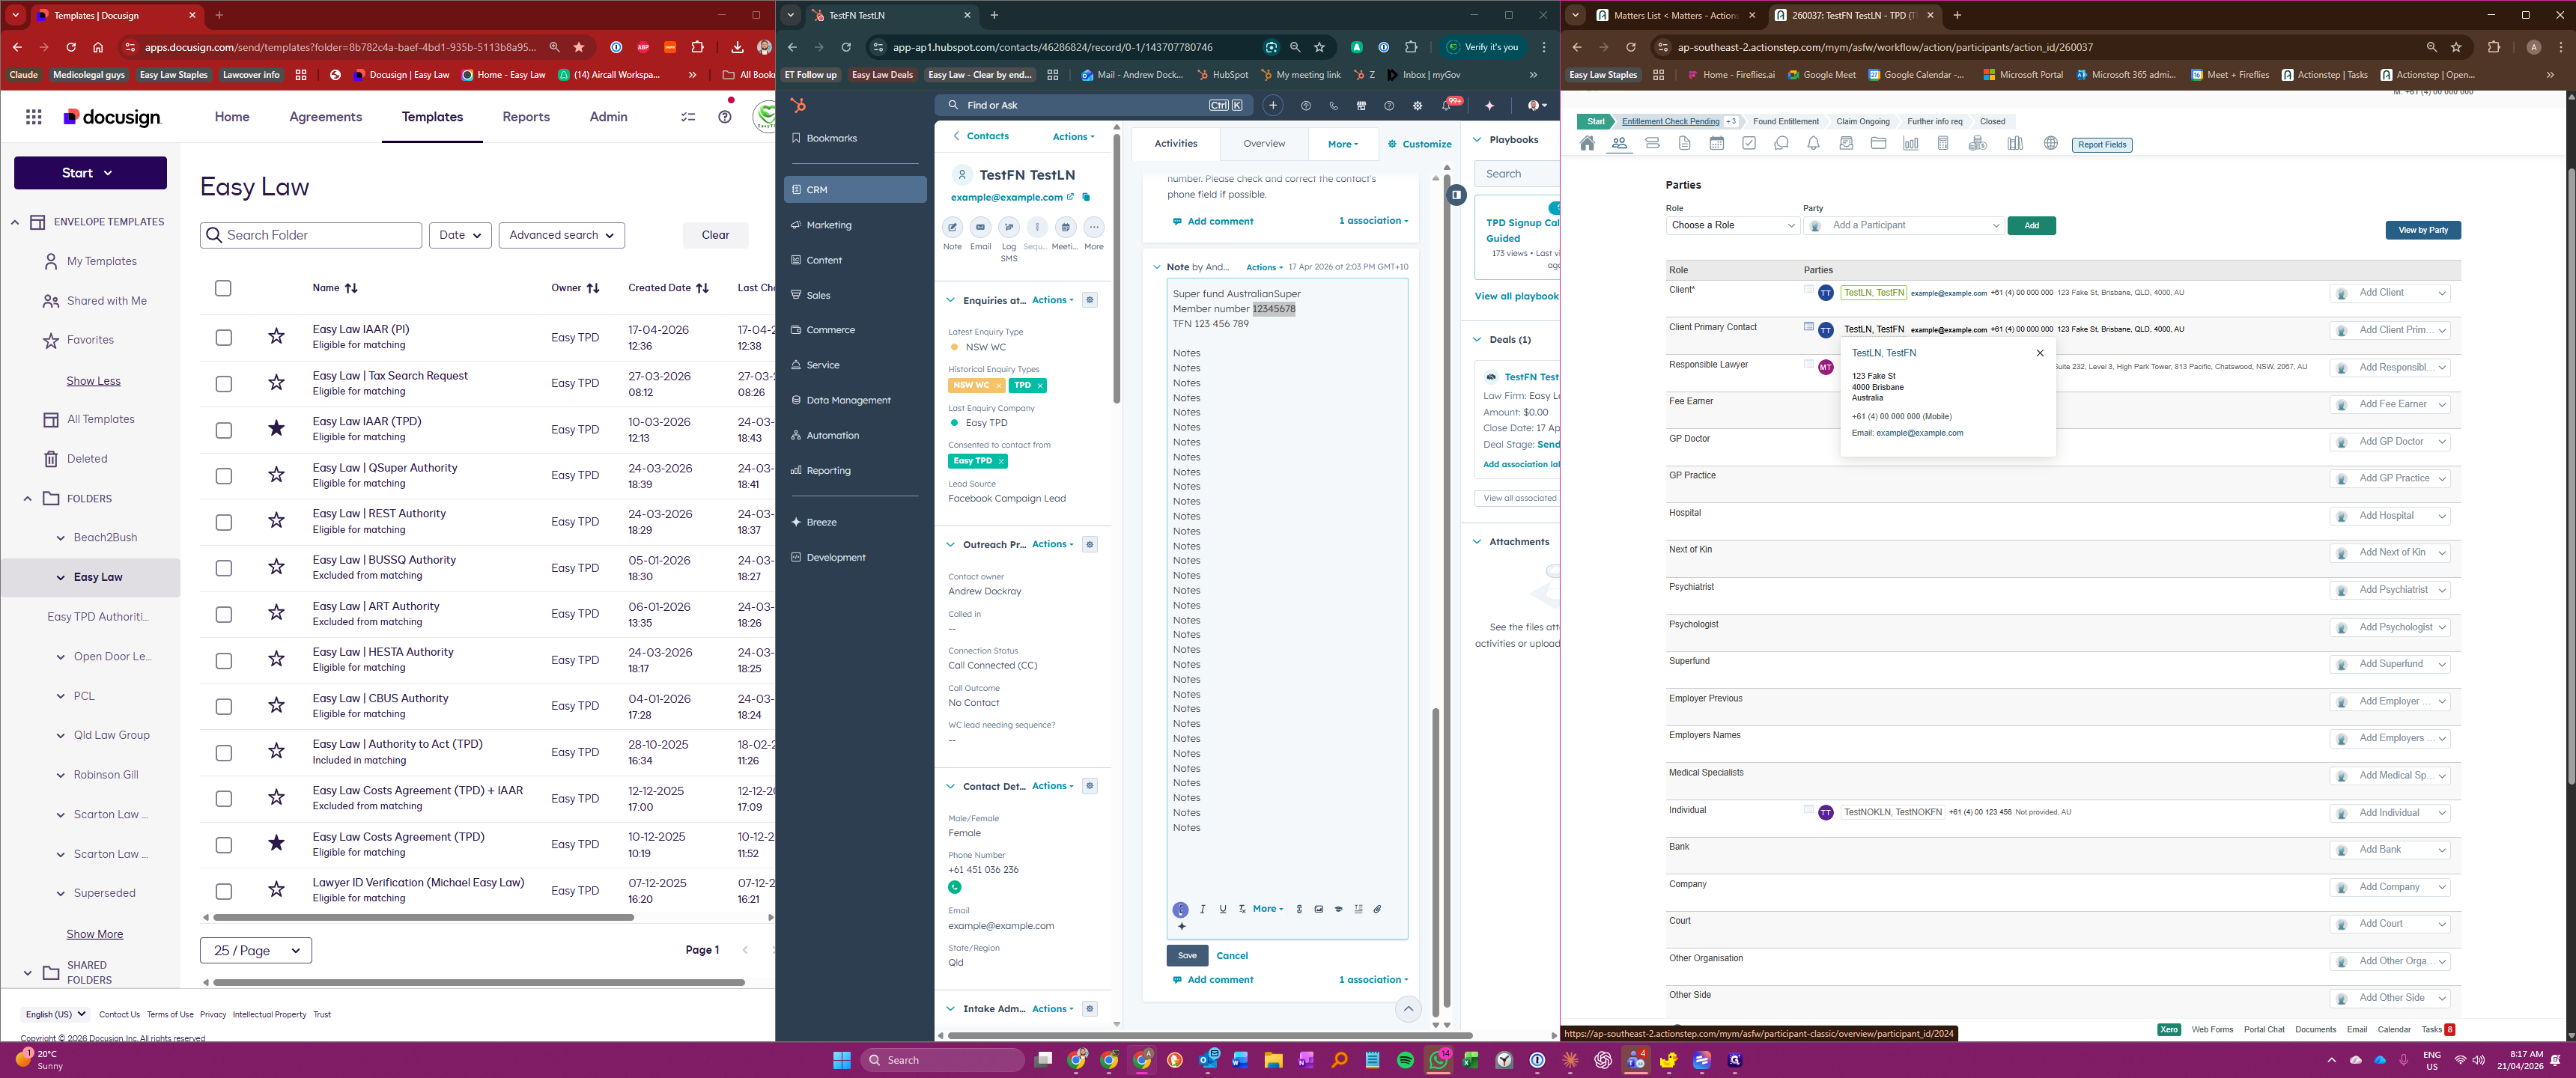Collapse the Enquiries section chevron in HubSpot
2576x1078 pixels.
pyautogui.click(x=950, y=300)
